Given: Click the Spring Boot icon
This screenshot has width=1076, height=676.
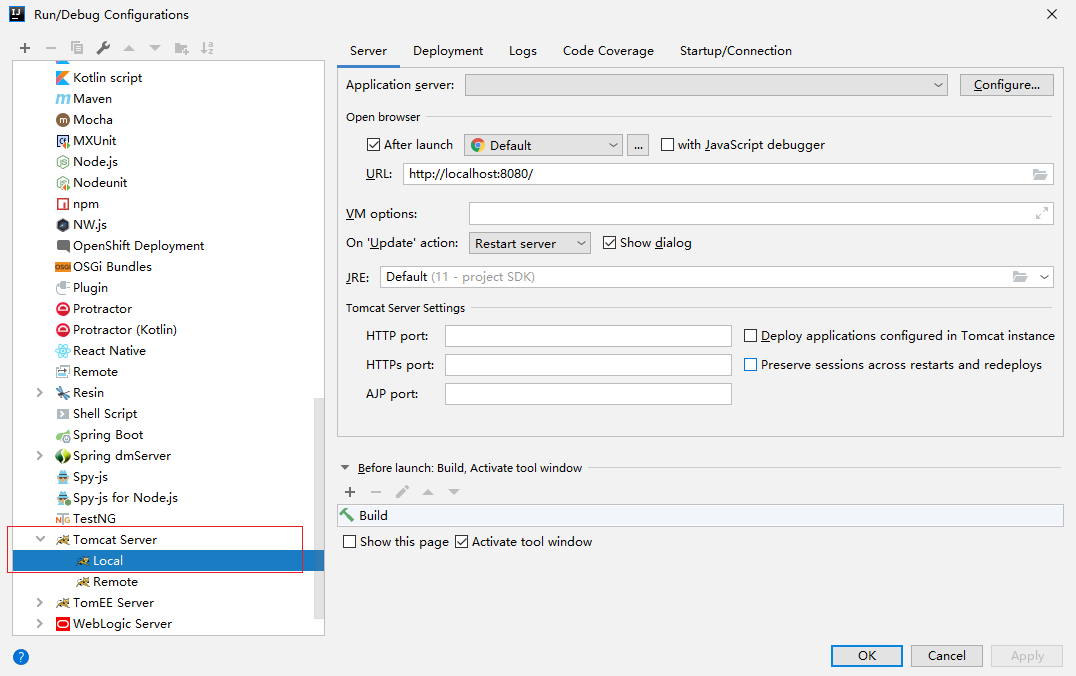Looking at the screenshot, I should 62,435.
